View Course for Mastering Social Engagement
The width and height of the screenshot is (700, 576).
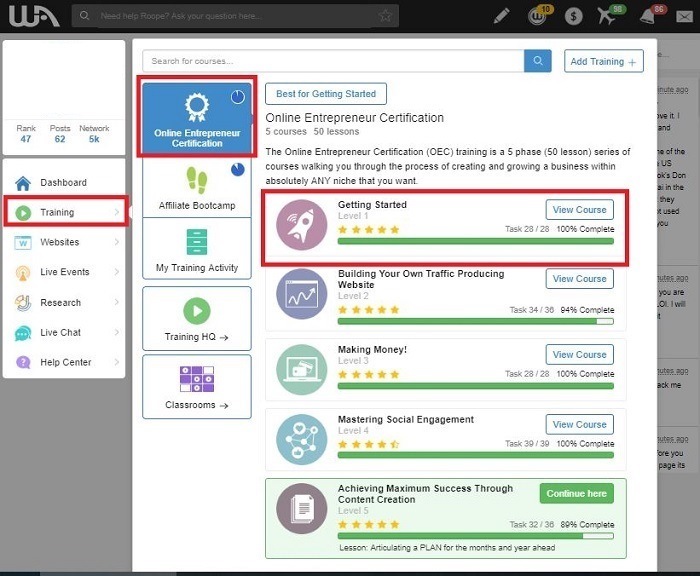[579, 424]
